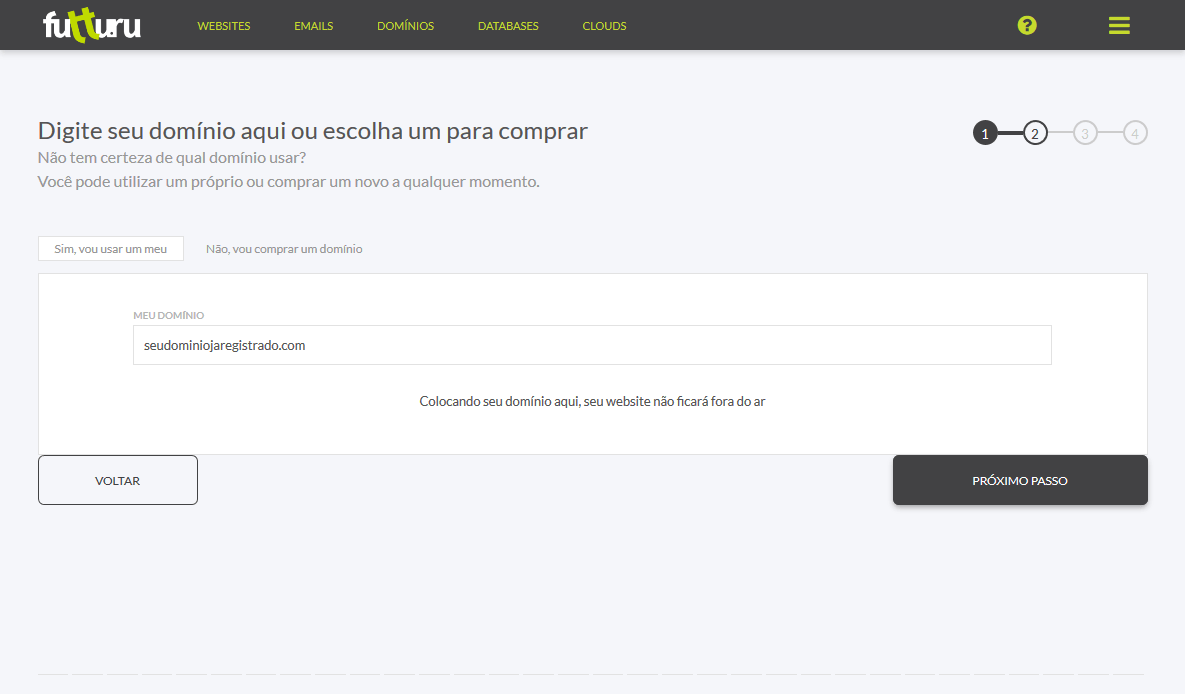Viewport: 1185px width, 694px height.
Task: Click the 'Colocando seu domínio aqui' hint text
Action: click(x=592, y=401)
